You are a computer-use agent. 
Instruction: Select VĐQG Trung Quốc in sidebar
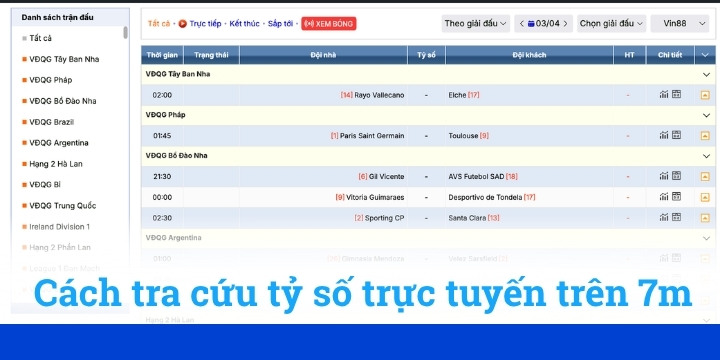point(62,206)
